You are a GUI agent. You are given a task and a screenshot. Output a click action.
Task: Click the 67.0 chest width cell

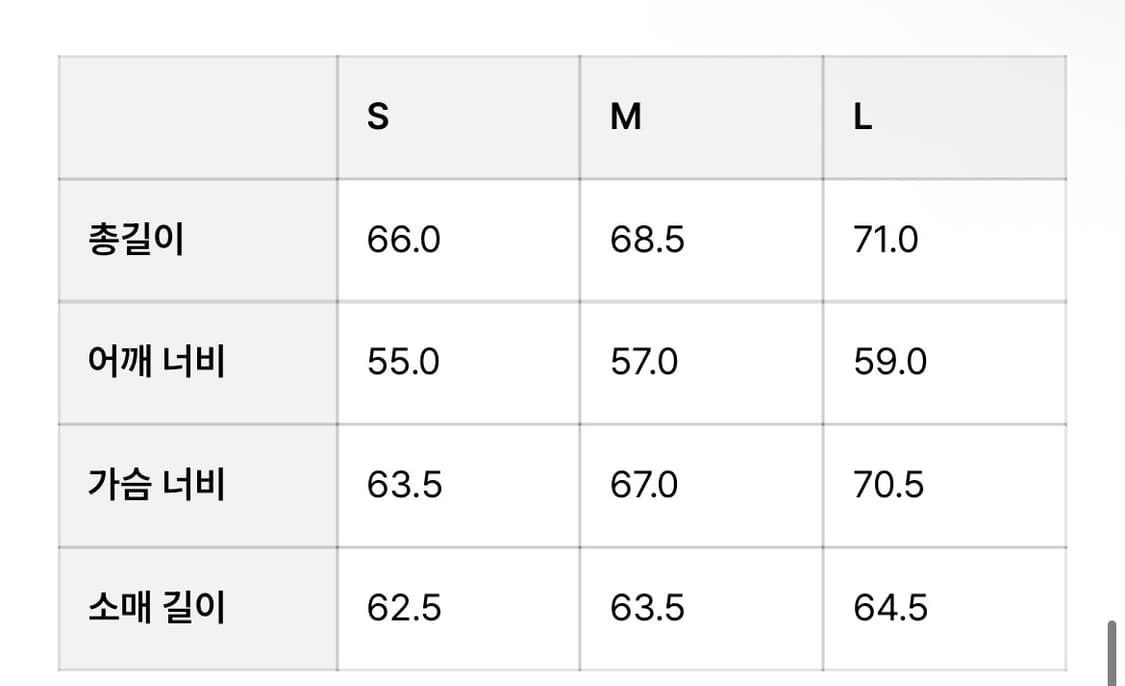644,485
